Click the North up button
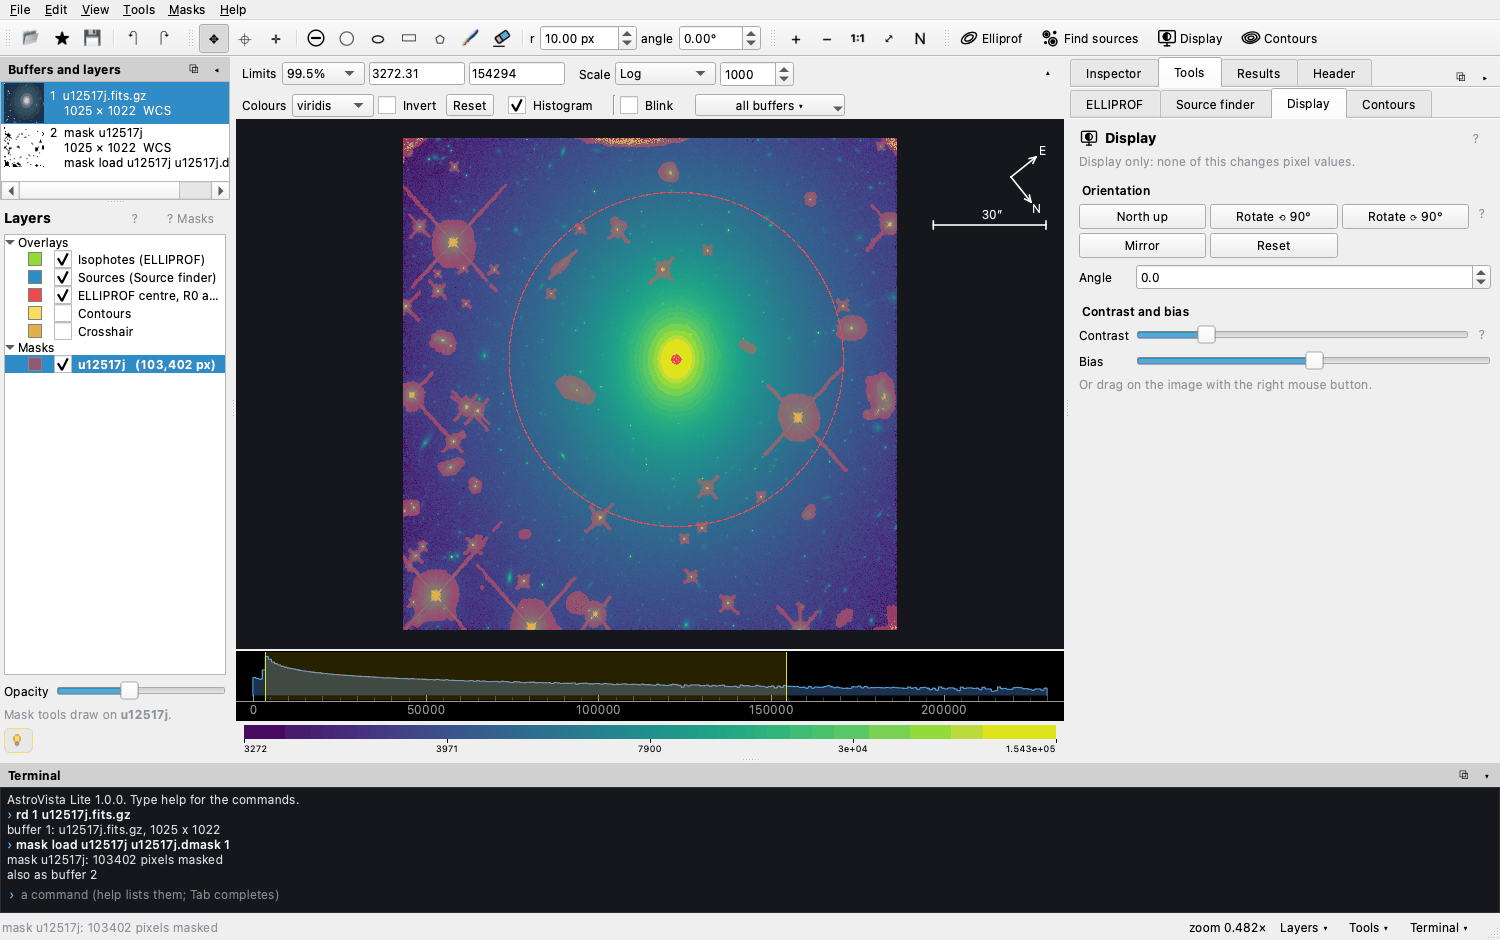 pos(1142,216)
